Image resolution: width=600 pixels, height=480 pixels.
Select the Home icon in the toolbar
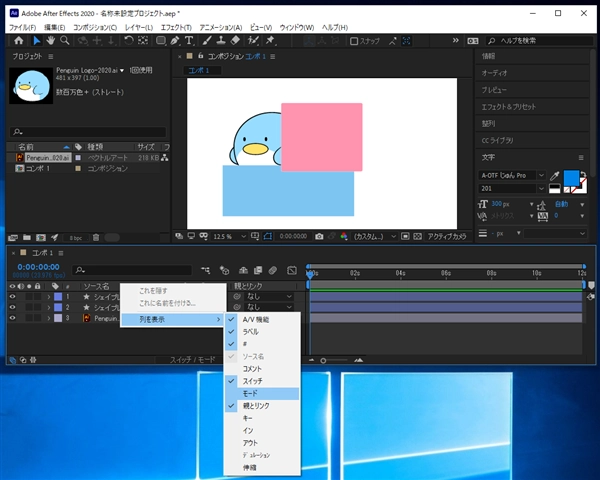18,41
